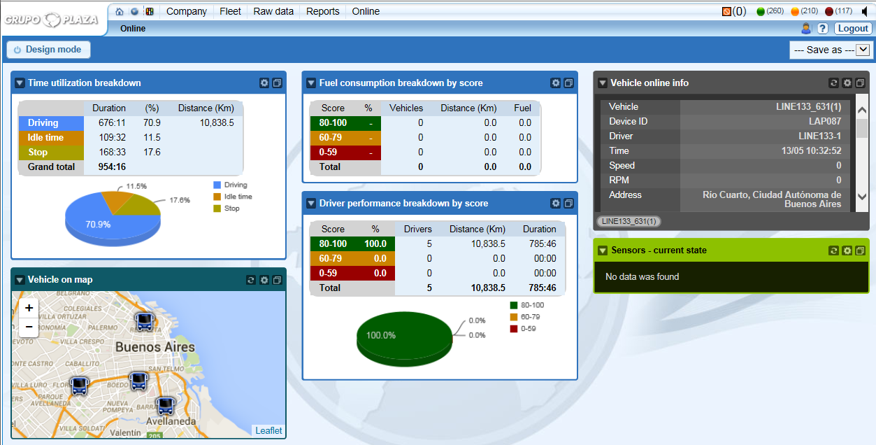Zoom in on the map
The width and height of the screenshot is (876, 445).
tap(29, 308)
